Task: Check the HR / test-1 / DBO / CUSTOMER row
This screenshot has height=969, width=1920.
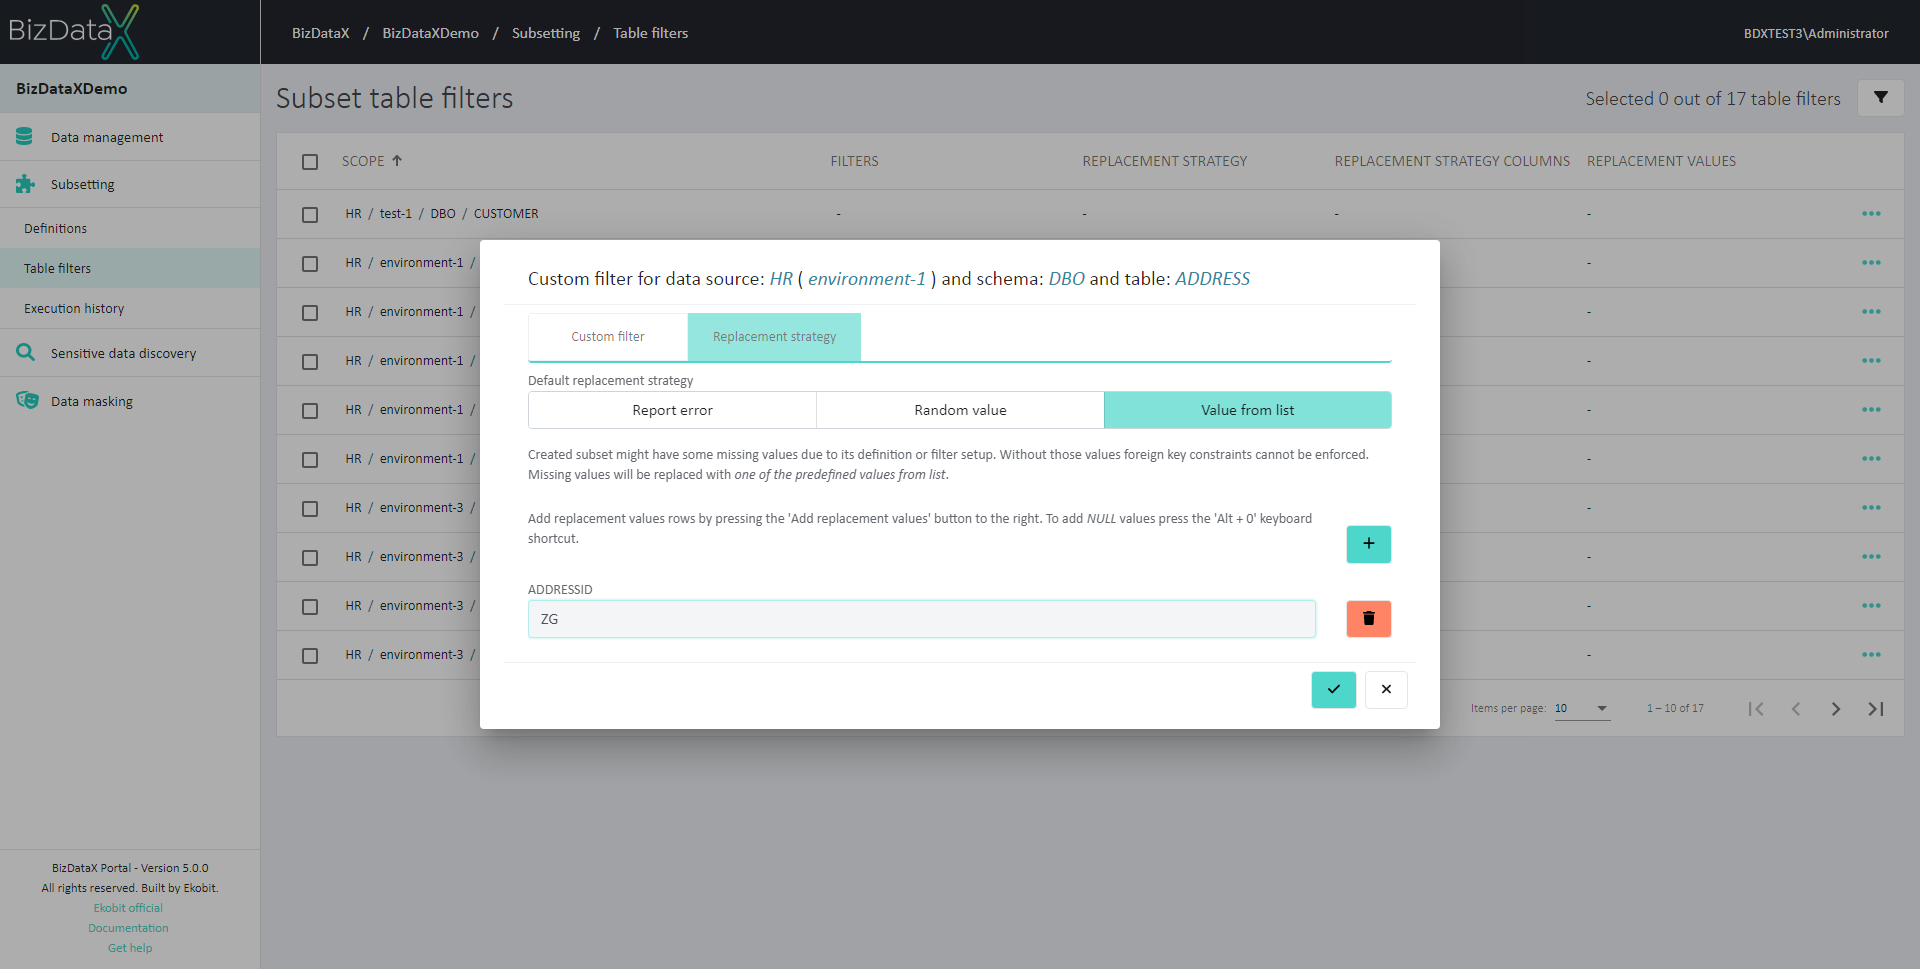Action: coord(310,214)
